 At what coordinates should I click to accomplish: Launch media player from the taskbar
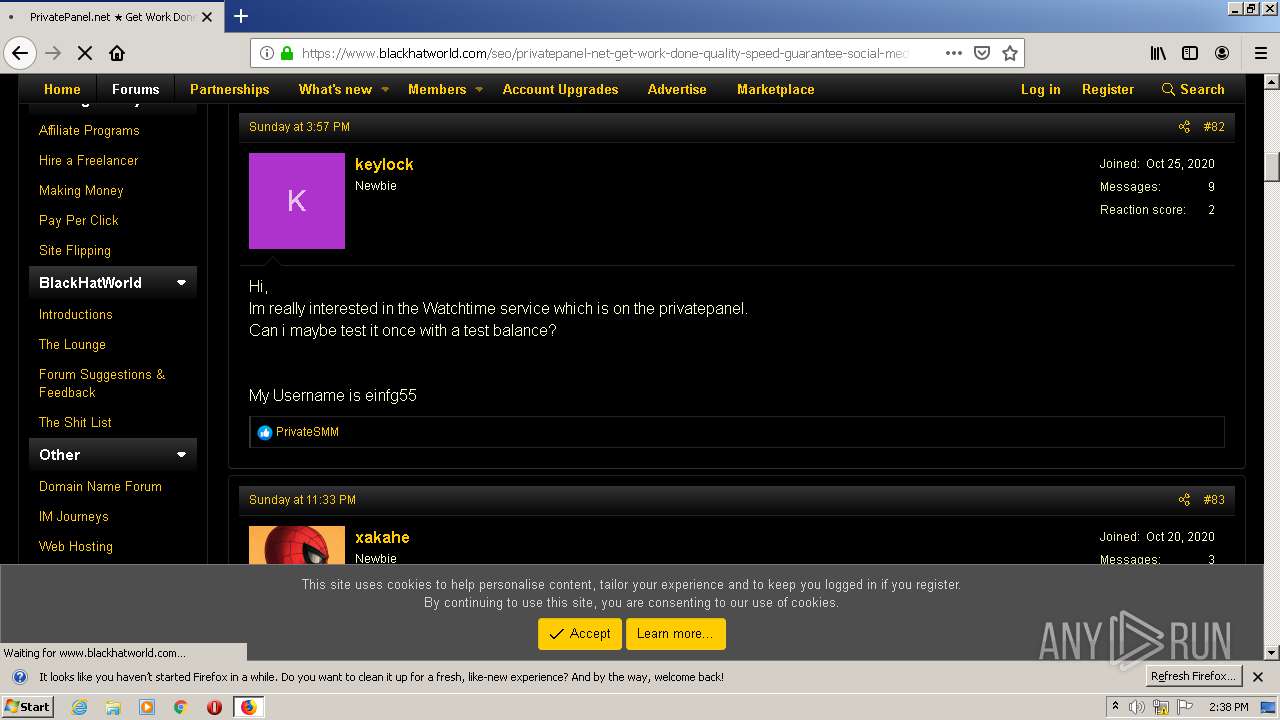[x=147, y=707]
